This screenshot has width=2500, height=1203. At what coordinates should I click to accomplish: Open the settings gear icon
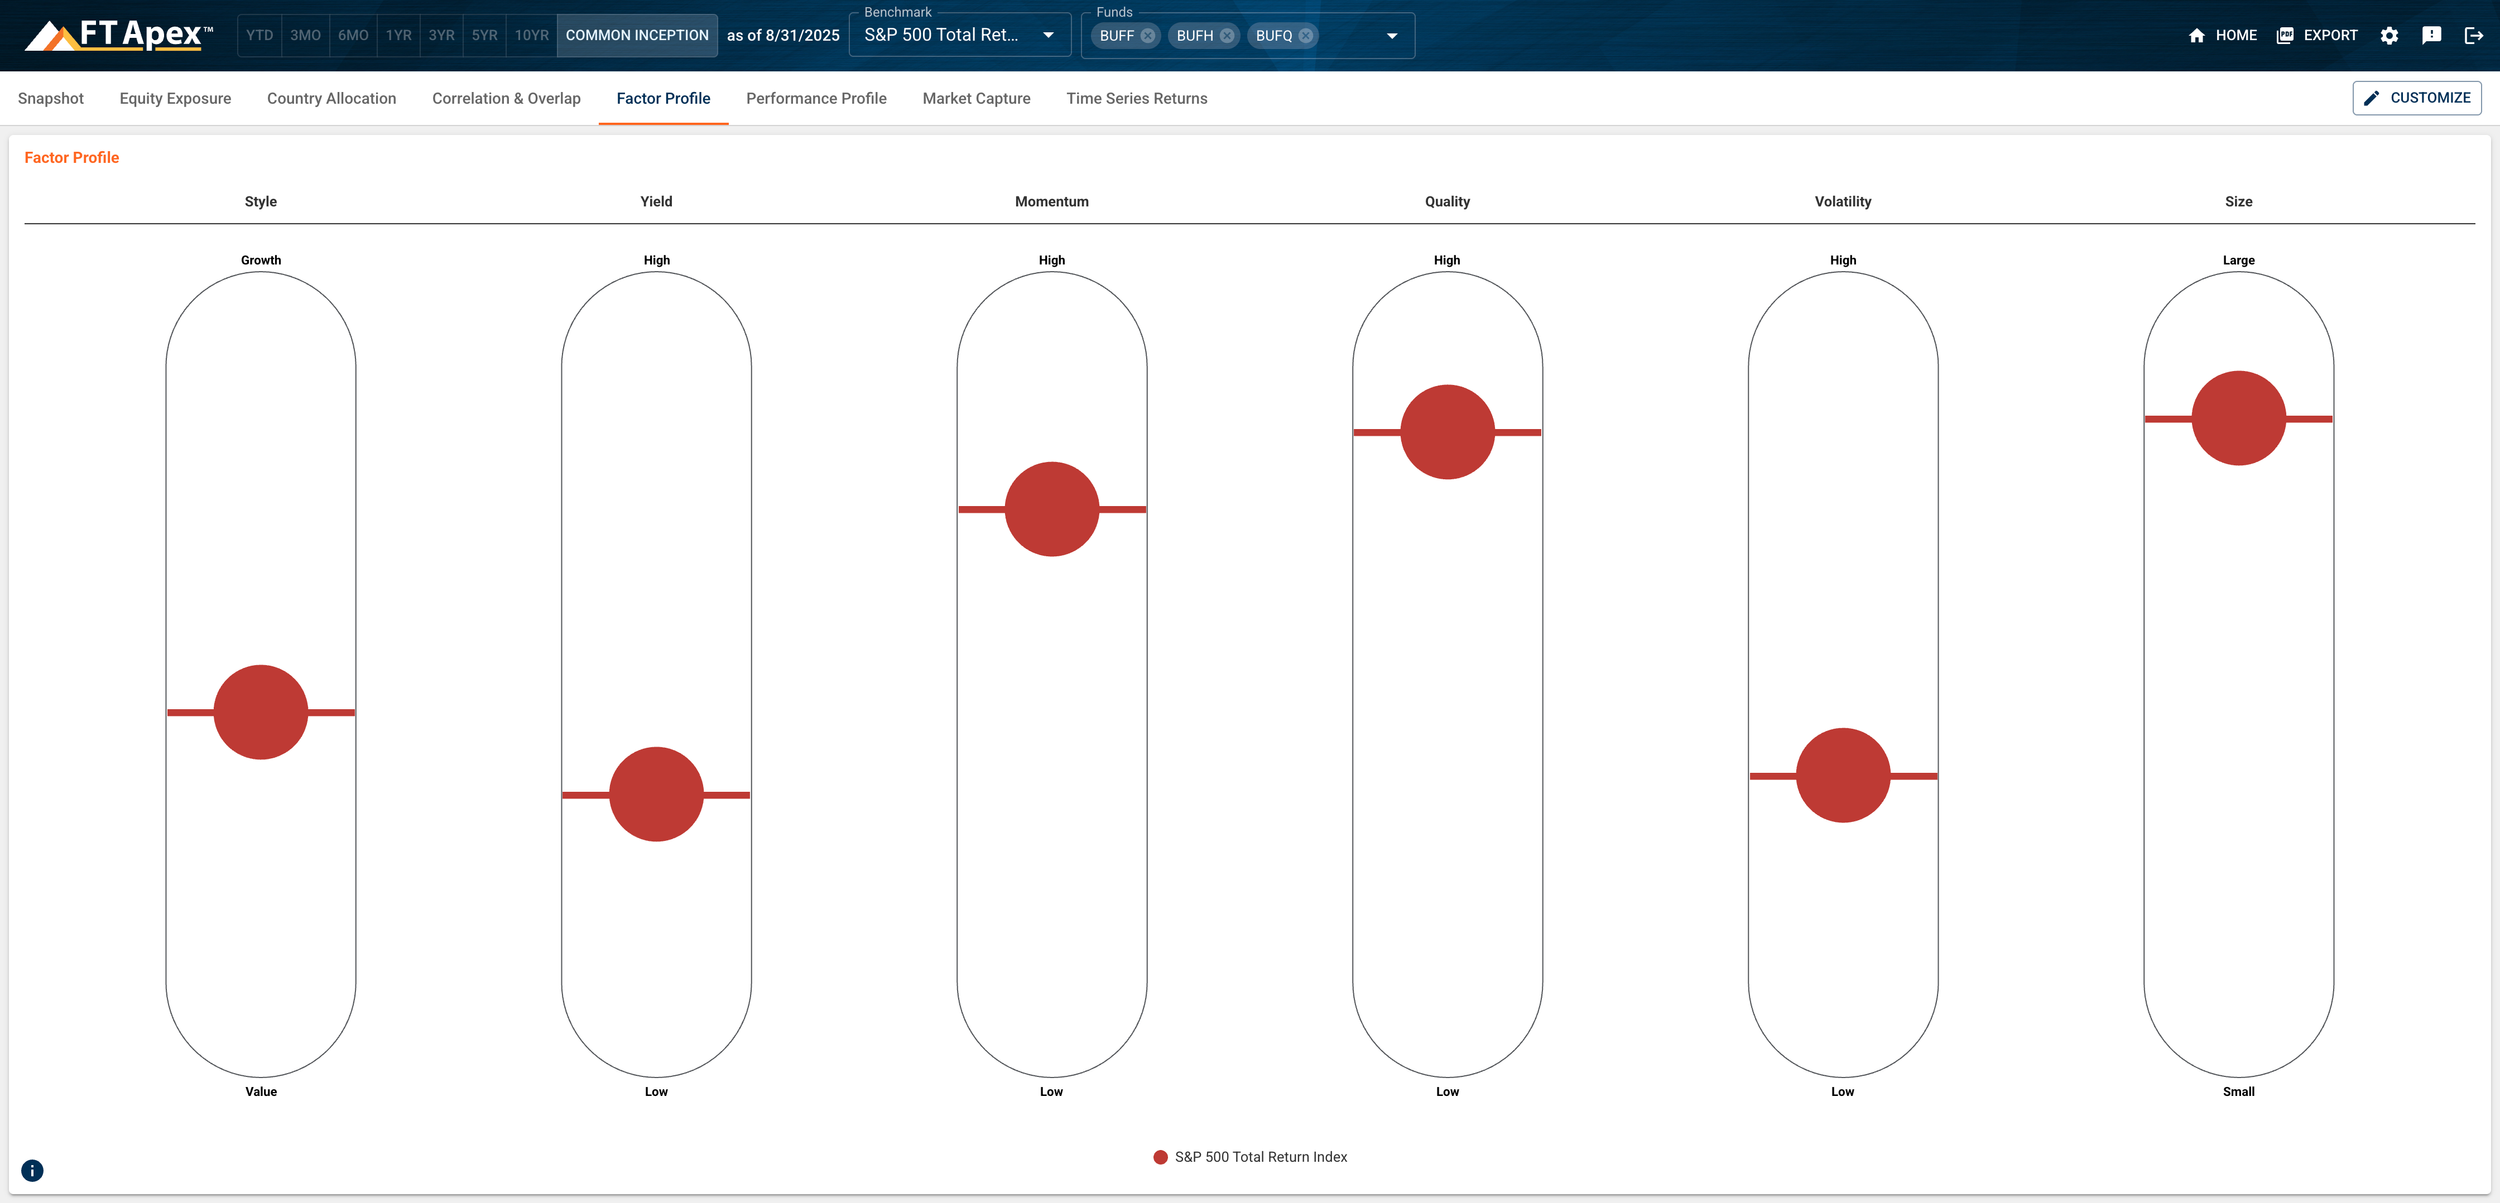coord(2389,35)
